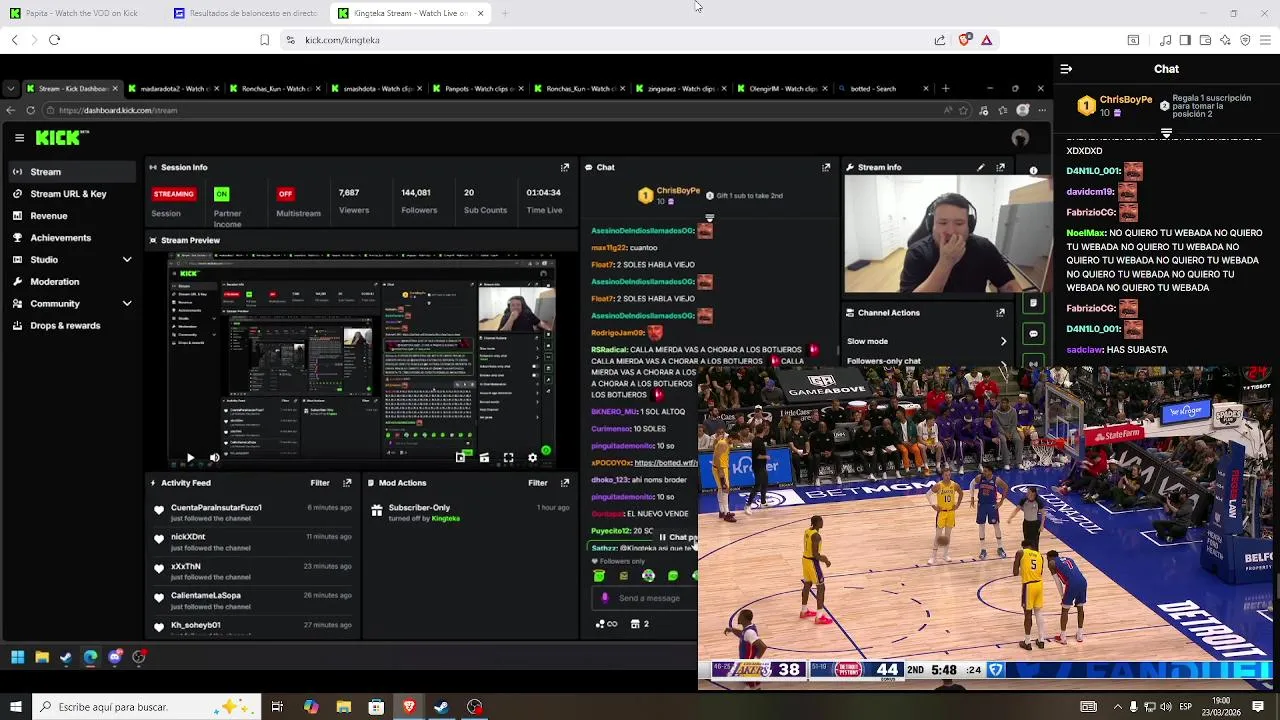
Task: Open the botted link from xPOCOYOx
Action: tap(665, 463)
